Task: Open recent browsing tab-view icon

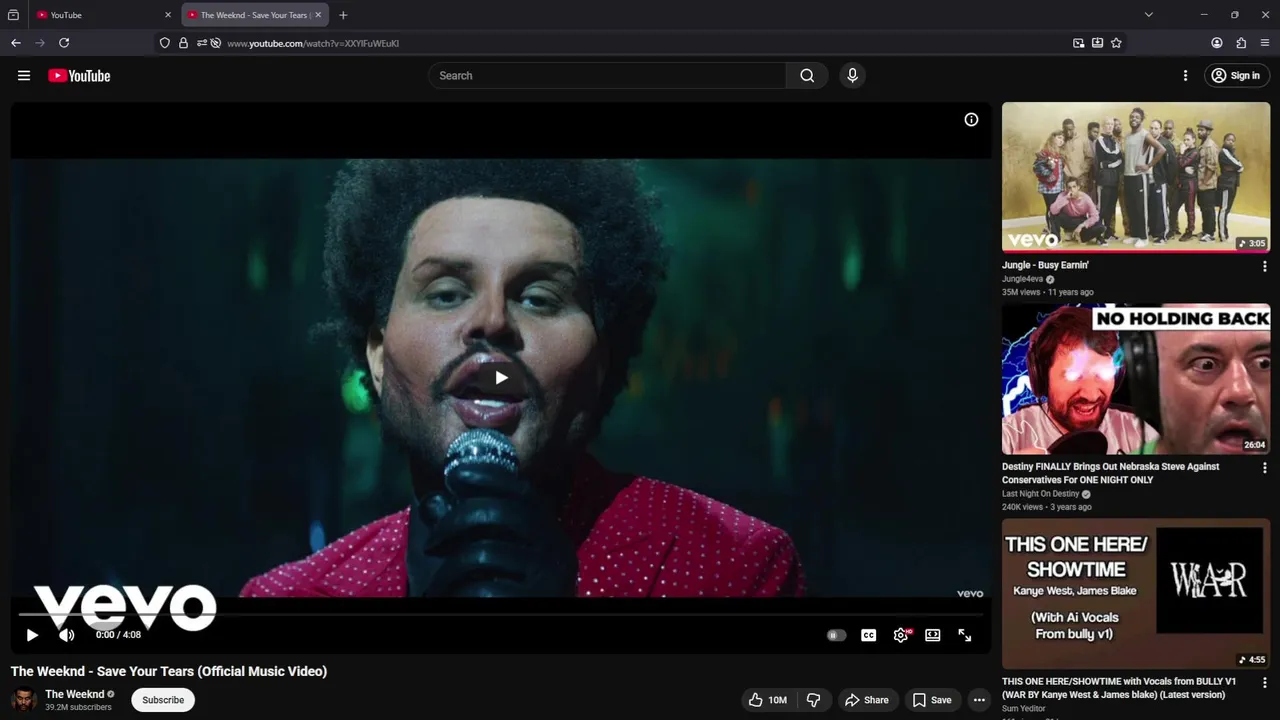Action: point(13,15)
